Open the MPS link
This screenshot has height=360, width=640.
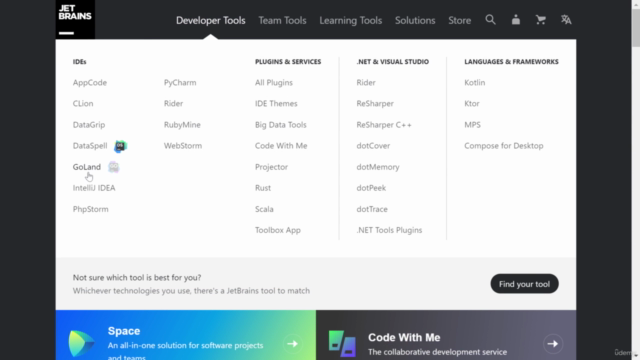(472, 124)
